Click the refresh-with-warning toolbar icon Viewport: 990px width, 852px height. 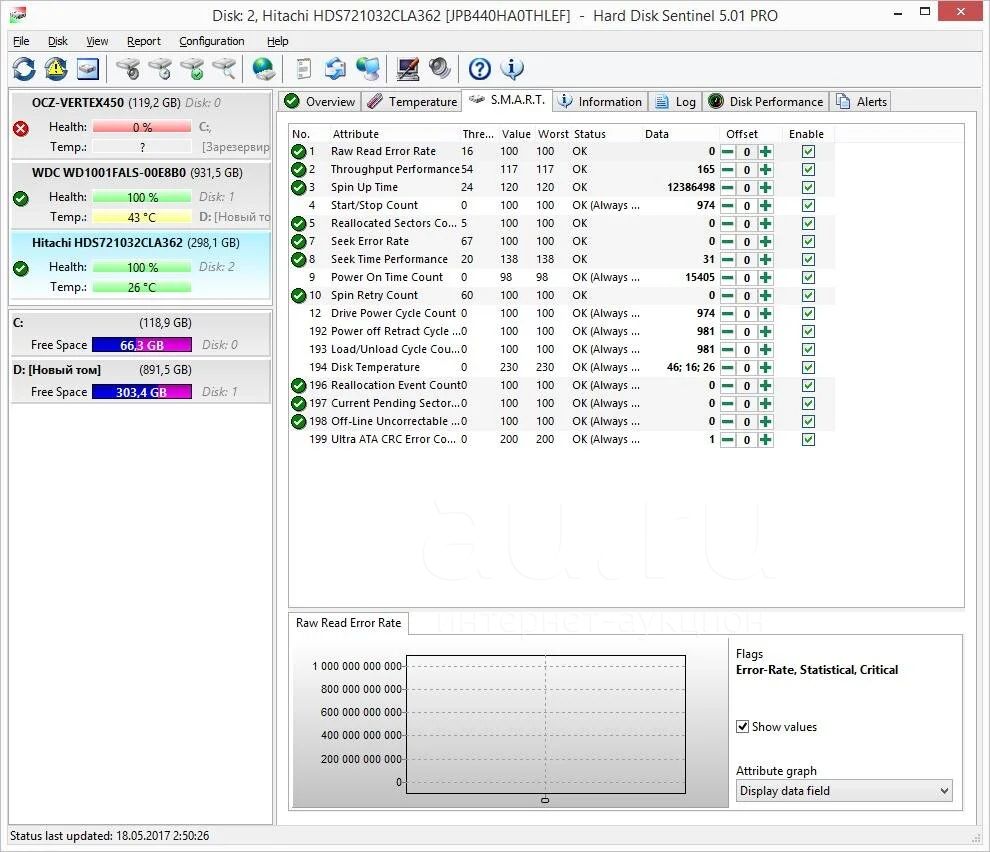coord(56,68)
